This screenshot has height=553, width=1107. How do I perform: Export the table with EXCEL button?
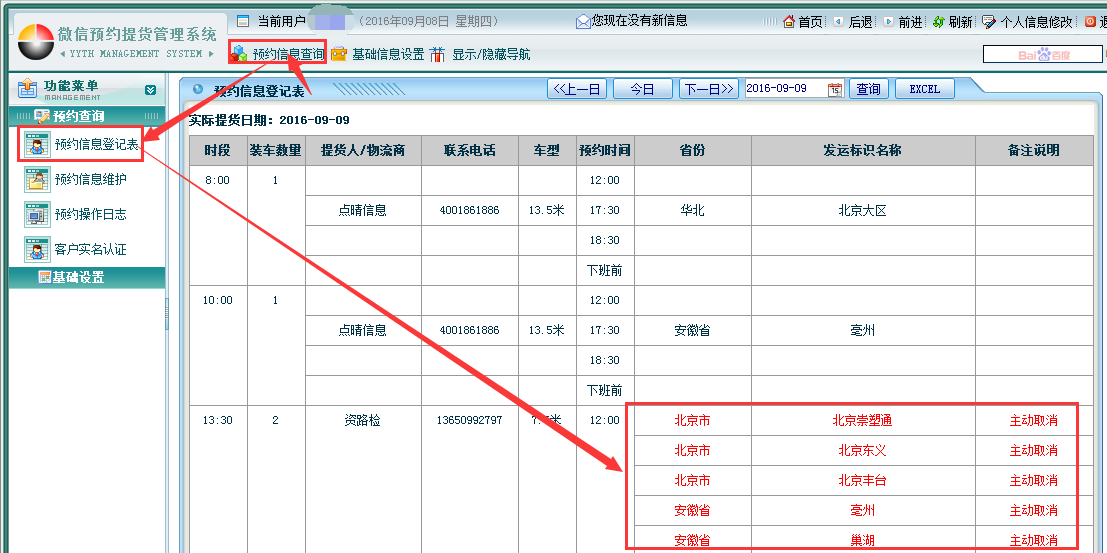tap(924, 89)
